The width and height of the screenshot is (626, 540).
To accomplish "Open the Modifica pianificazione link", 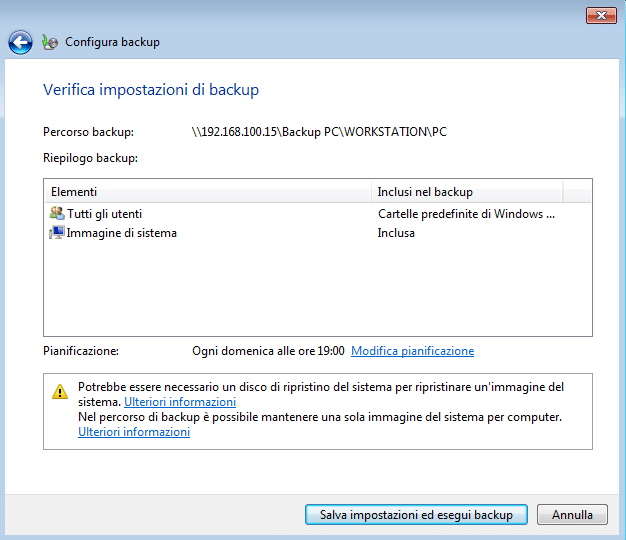I will coord(412,351).
